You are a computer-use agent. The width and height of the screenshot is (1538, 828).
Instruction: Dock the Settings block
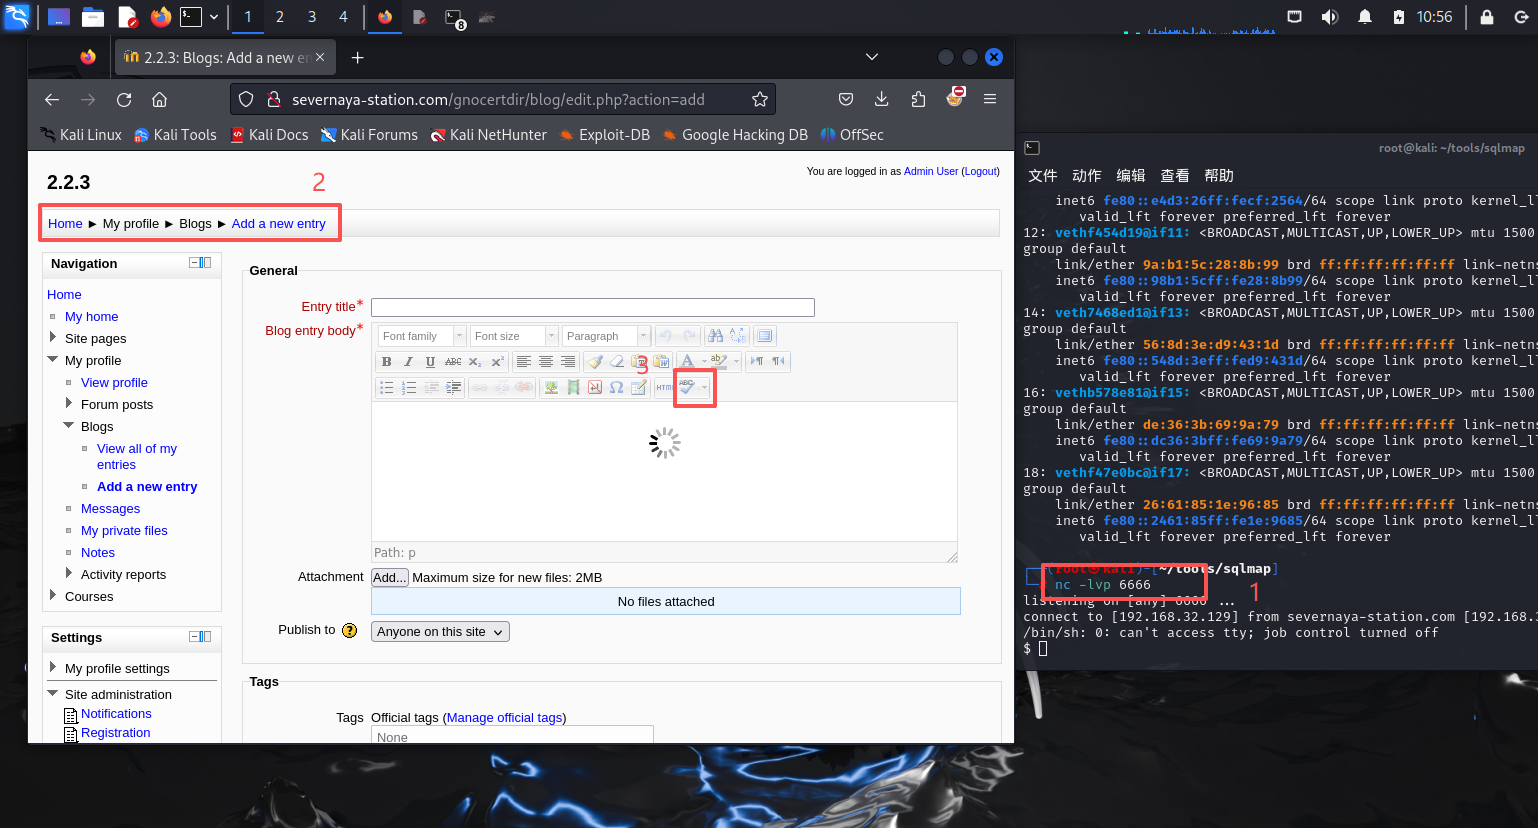pyautogui.click(x=206, y=637)
